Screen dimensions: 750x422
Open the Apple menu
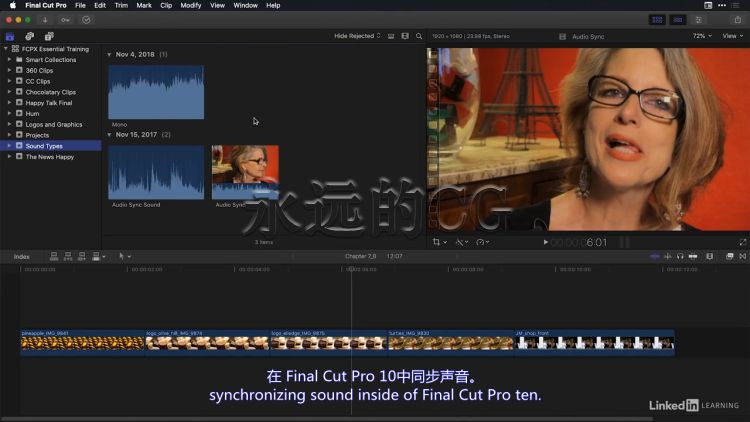point(13,5)
